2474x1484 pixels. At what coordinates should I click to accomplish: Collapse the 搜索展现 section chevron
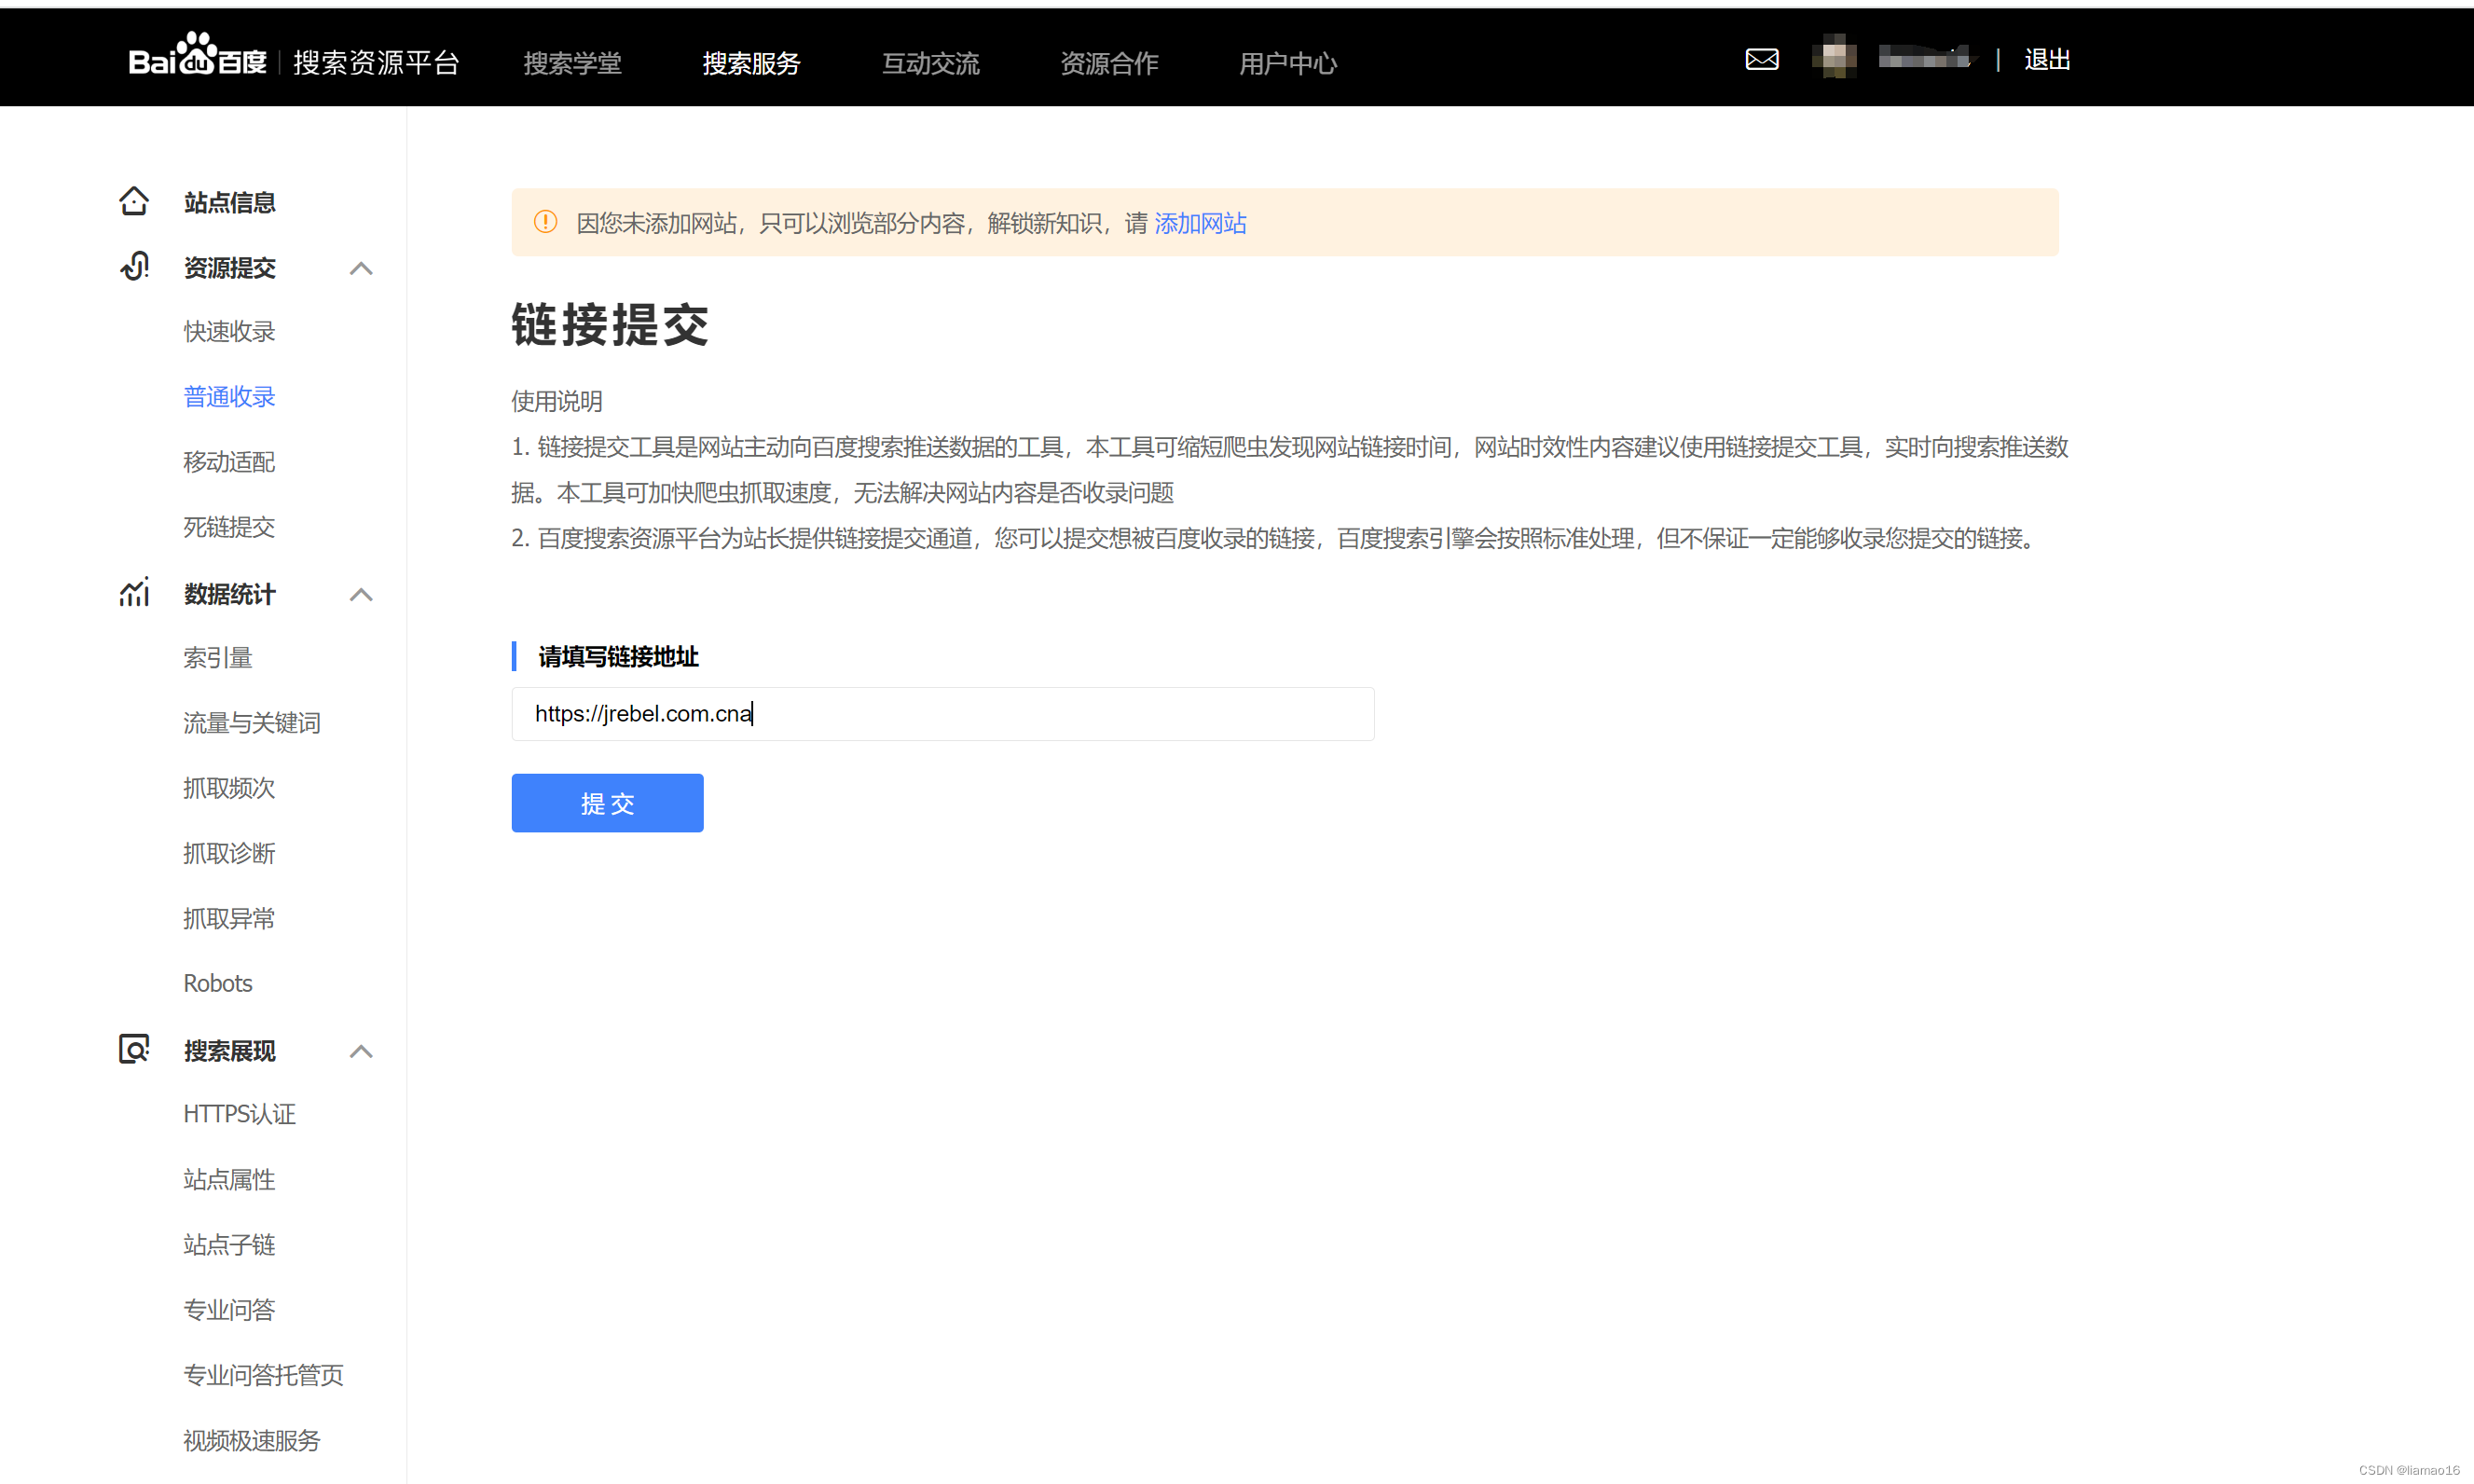pos(361,1050)
